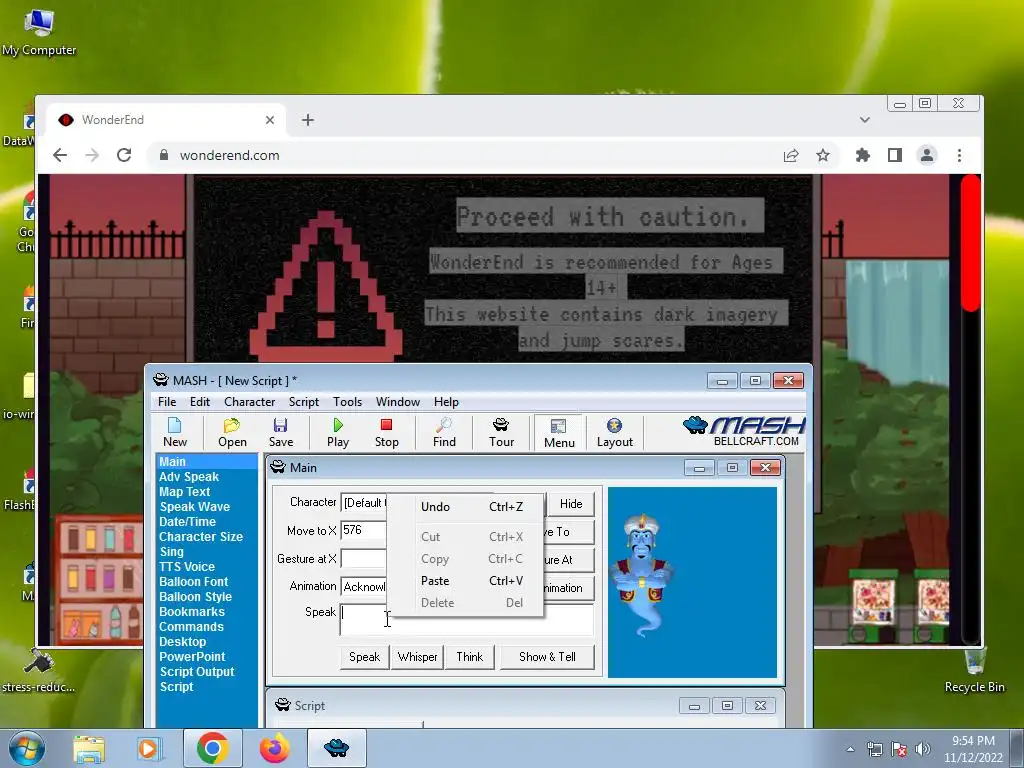The height and width of the screenshot is (768, 1024).
Task: Start the MASH Tour
Action: (502, 432)
